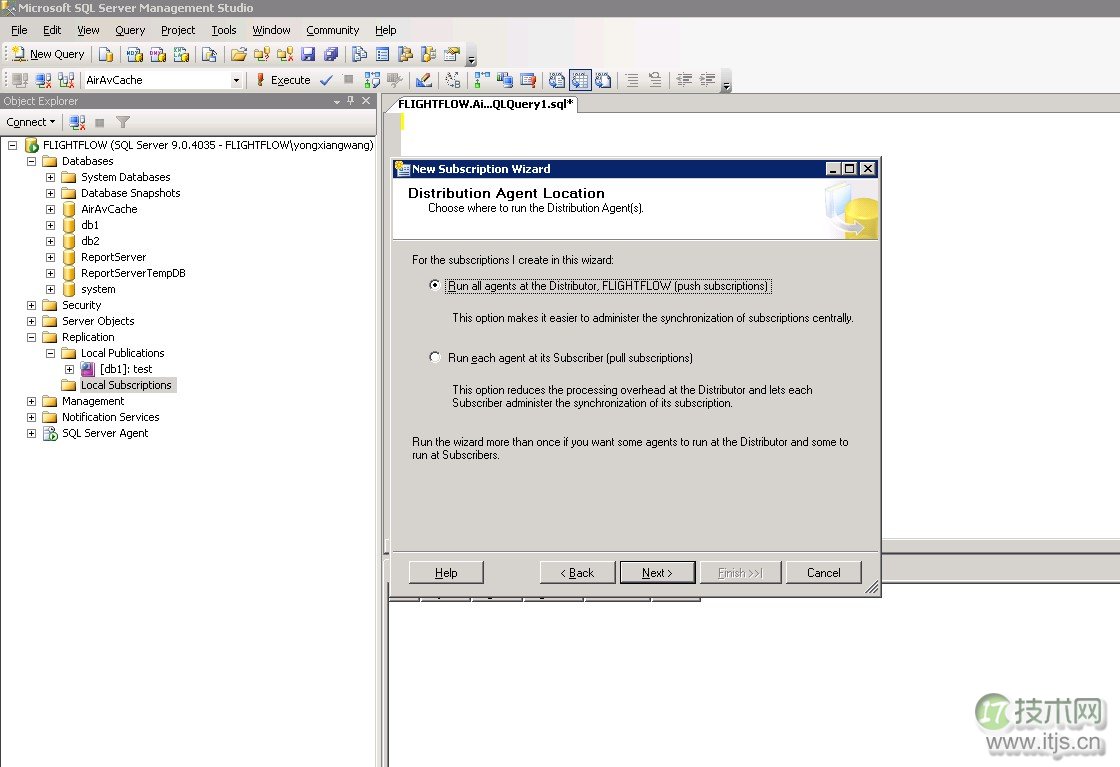Expand the db1 database node

point(51,225)
